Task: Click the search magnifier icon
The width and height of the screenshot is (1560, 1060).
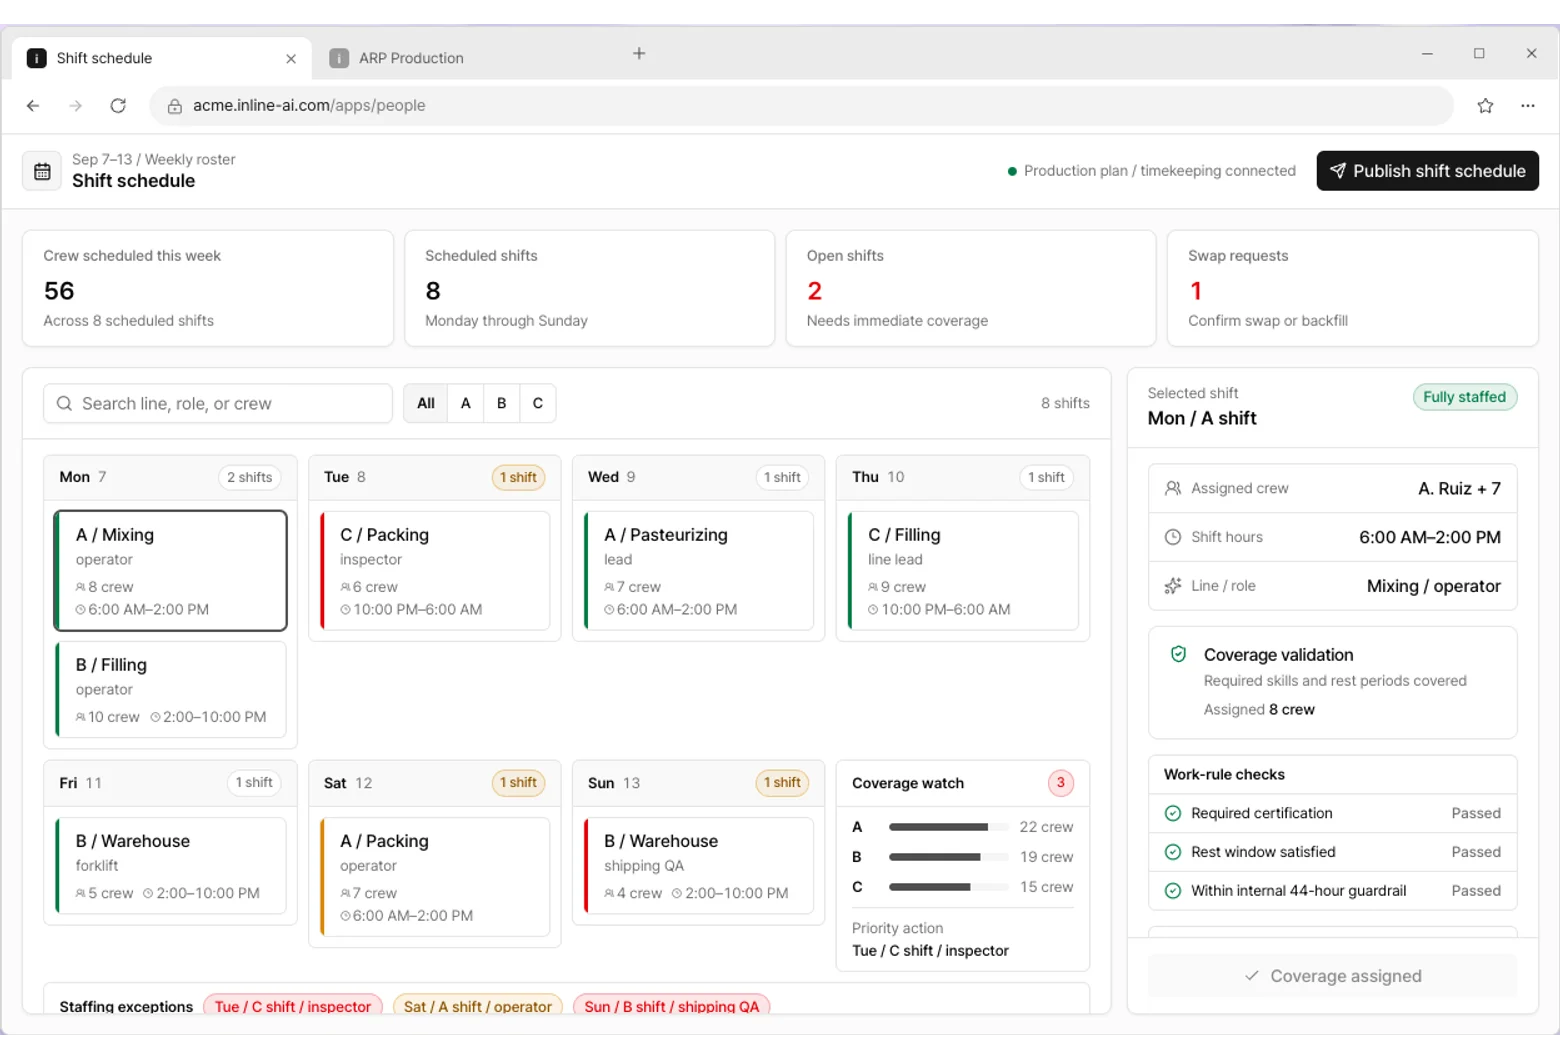Action: 64,403
